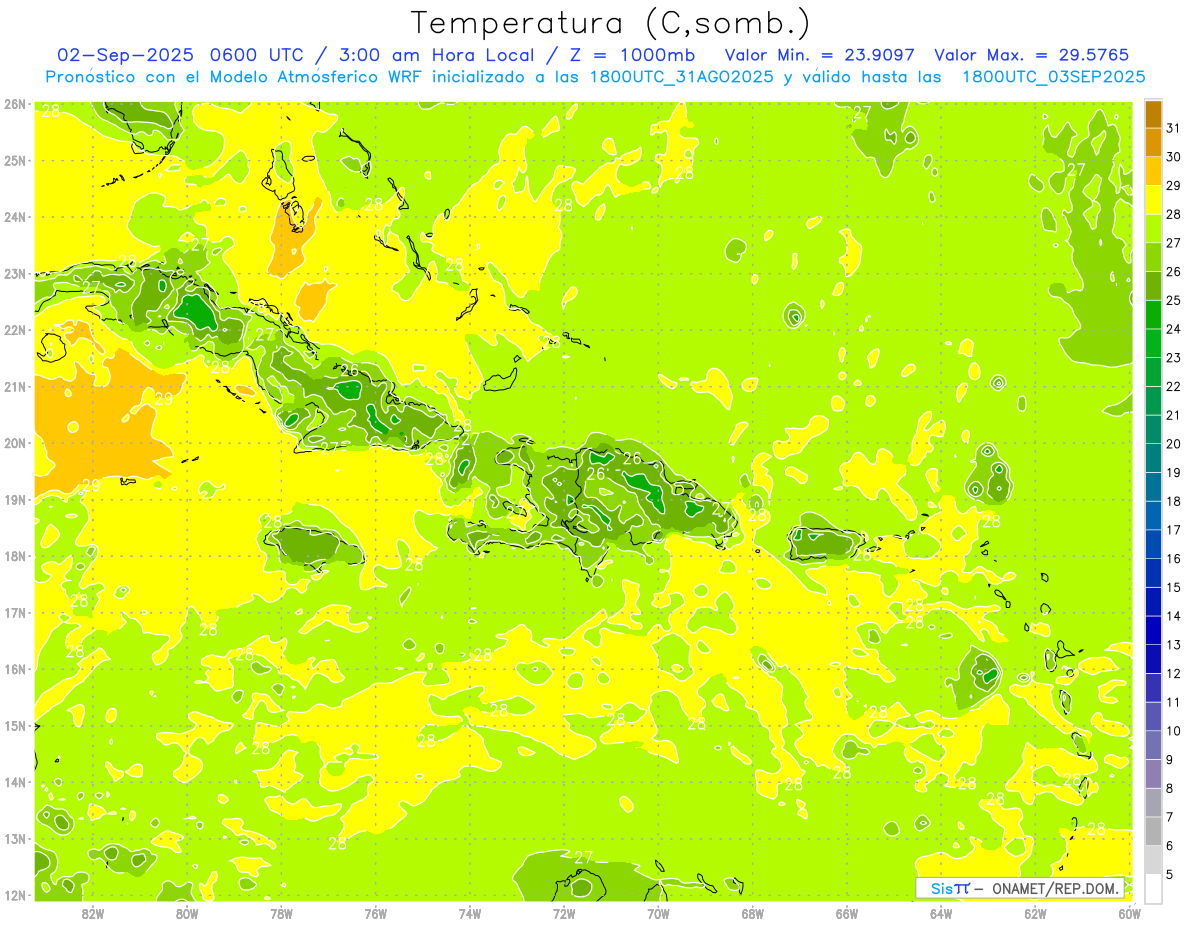Pick the lime legend band between 27 and 28
1200x927 pixels.
(x=1153, y=228)
